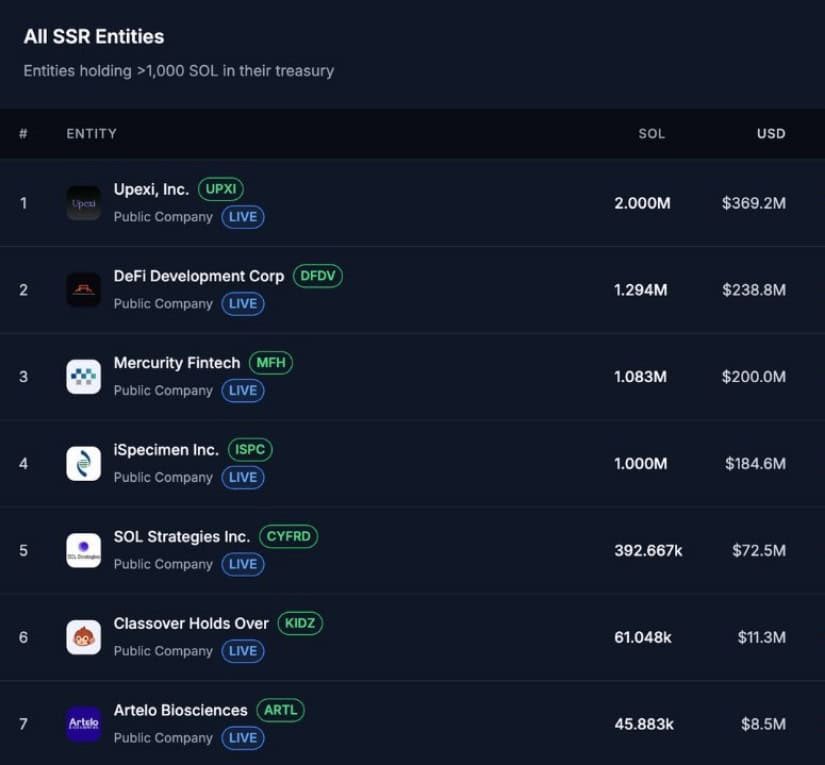Screen dimensions: 825x765
Task: Click the $72.5M USD value
Action: click(759, 550)
